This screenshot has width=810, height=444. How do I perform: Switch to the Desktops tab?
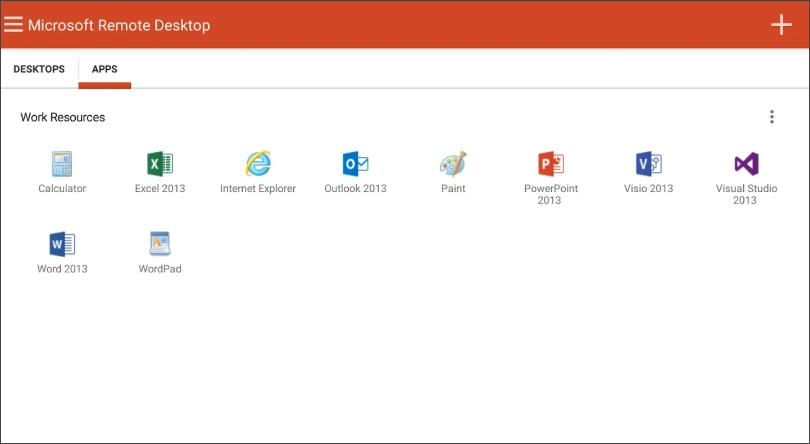click(39, 69)
